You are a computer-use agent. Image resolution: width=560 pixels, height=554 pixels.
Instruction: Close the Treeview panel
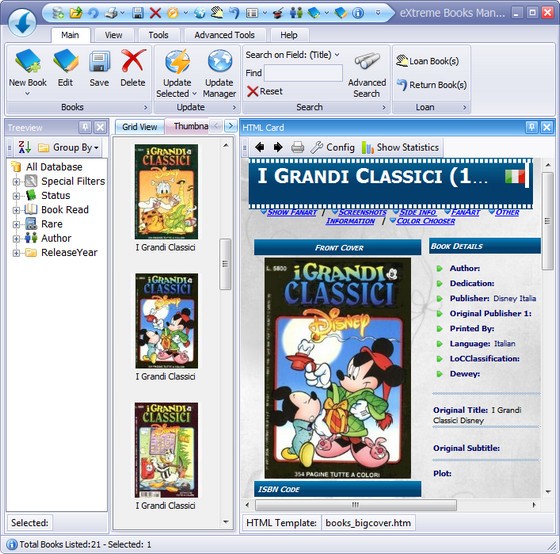coord(101,127)
